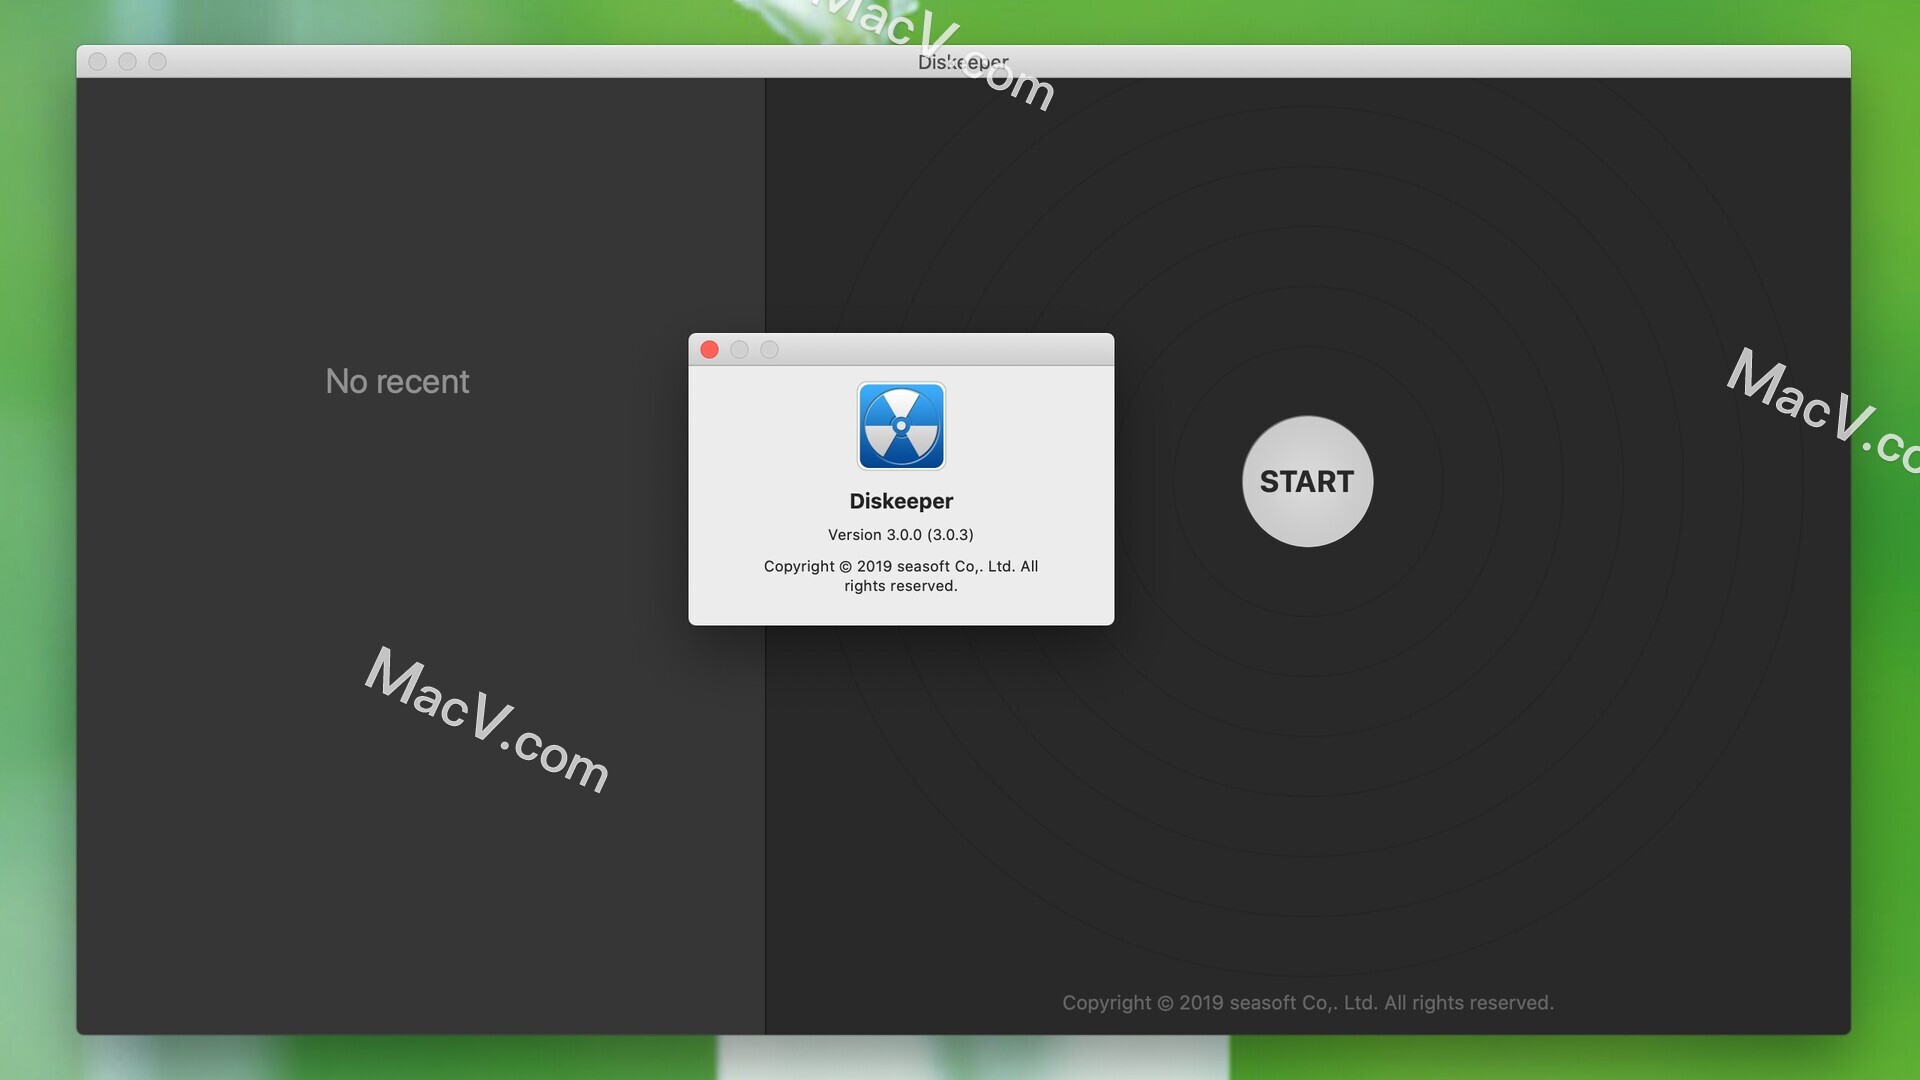Click the 'No recent' placeholder text
This screenshot has height=1080, width=1920.
397,381
